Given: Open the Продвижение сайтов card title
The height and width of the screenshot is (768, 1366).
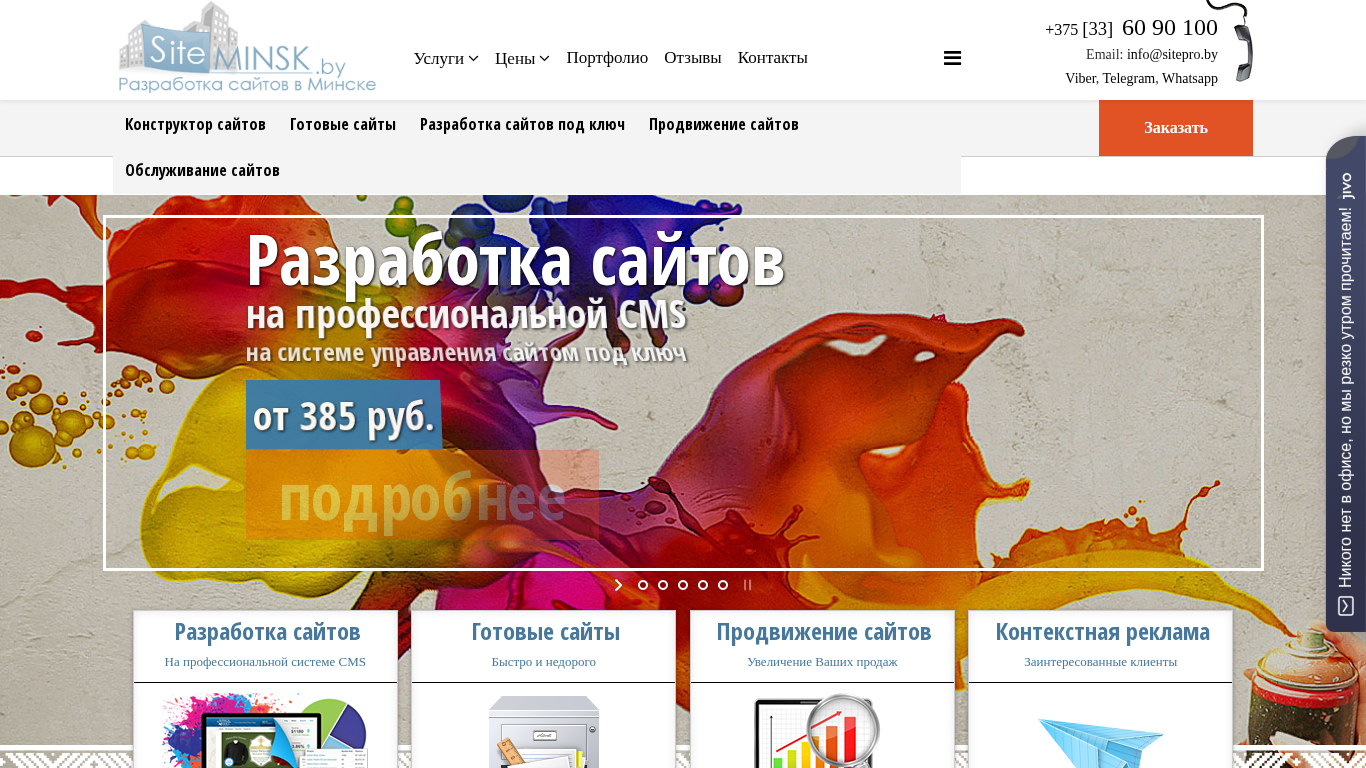Looking at the screenshot, I should (823, 632).
